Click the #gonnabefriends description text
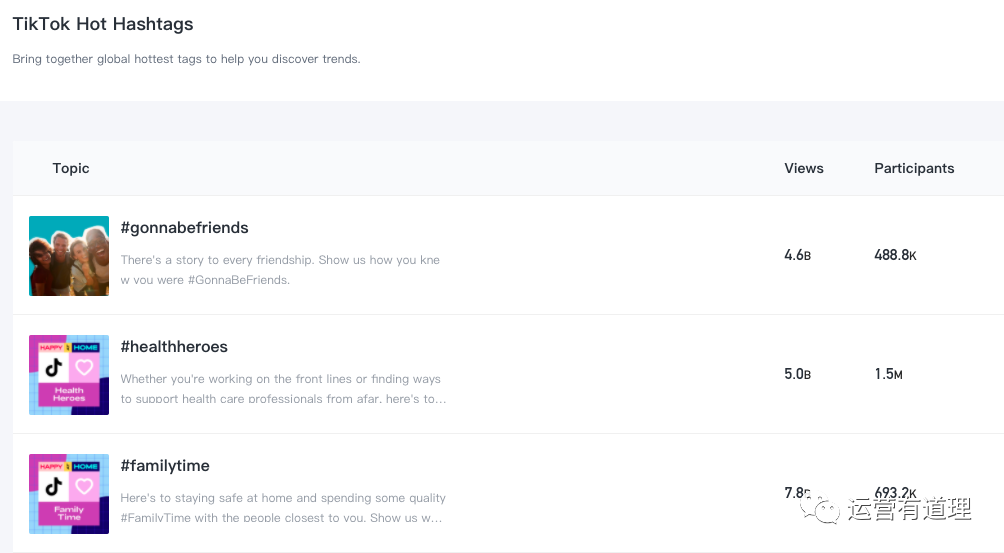The width and height of the screenshot is (1004, 553). [x=280, y=269]
